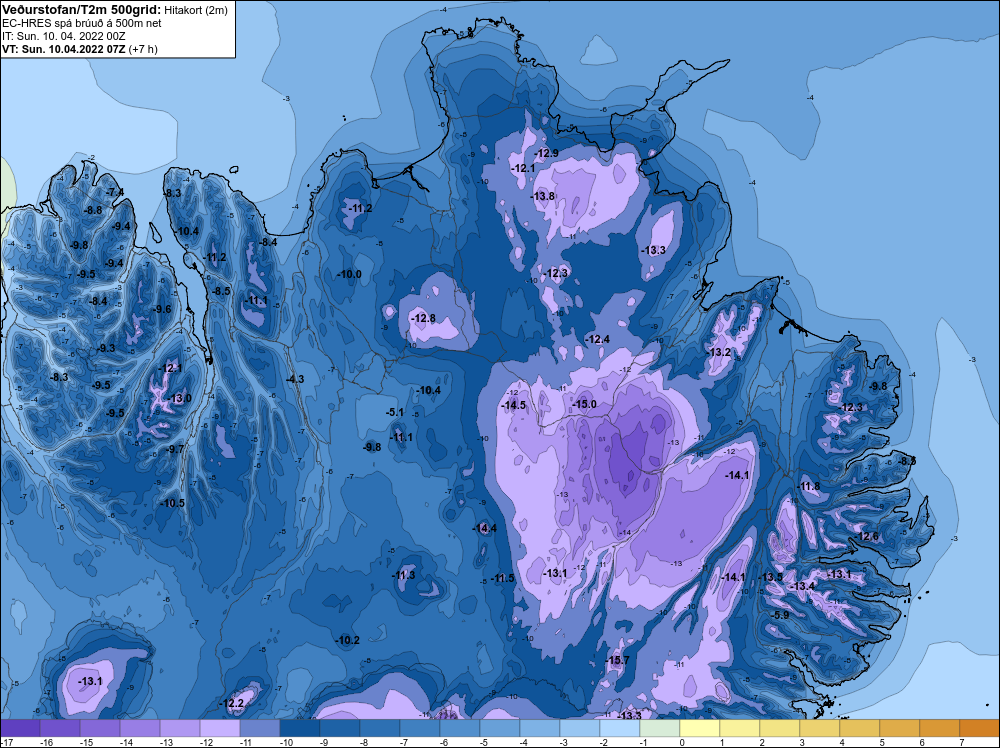Image resolution: width=1000 pixels, height=748 pixels.
Task: Click the -12.6 temperature label
Action: click(x=867, y=536)
